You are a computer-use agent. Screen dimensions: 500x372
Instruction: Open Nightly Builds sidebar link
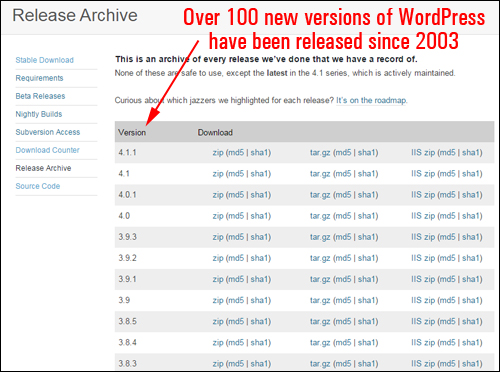pyautogui.click(x=39, y=114)
